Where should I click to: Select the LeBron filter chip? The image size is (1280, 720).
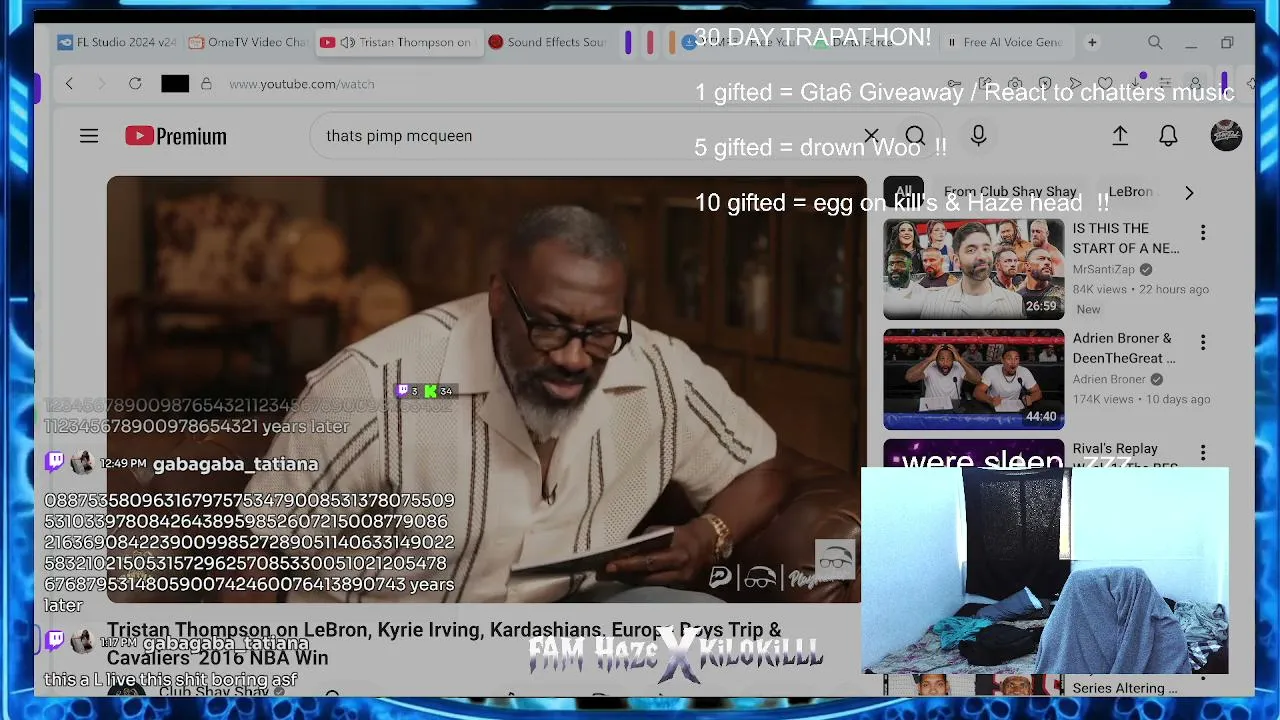[1131, 192]
